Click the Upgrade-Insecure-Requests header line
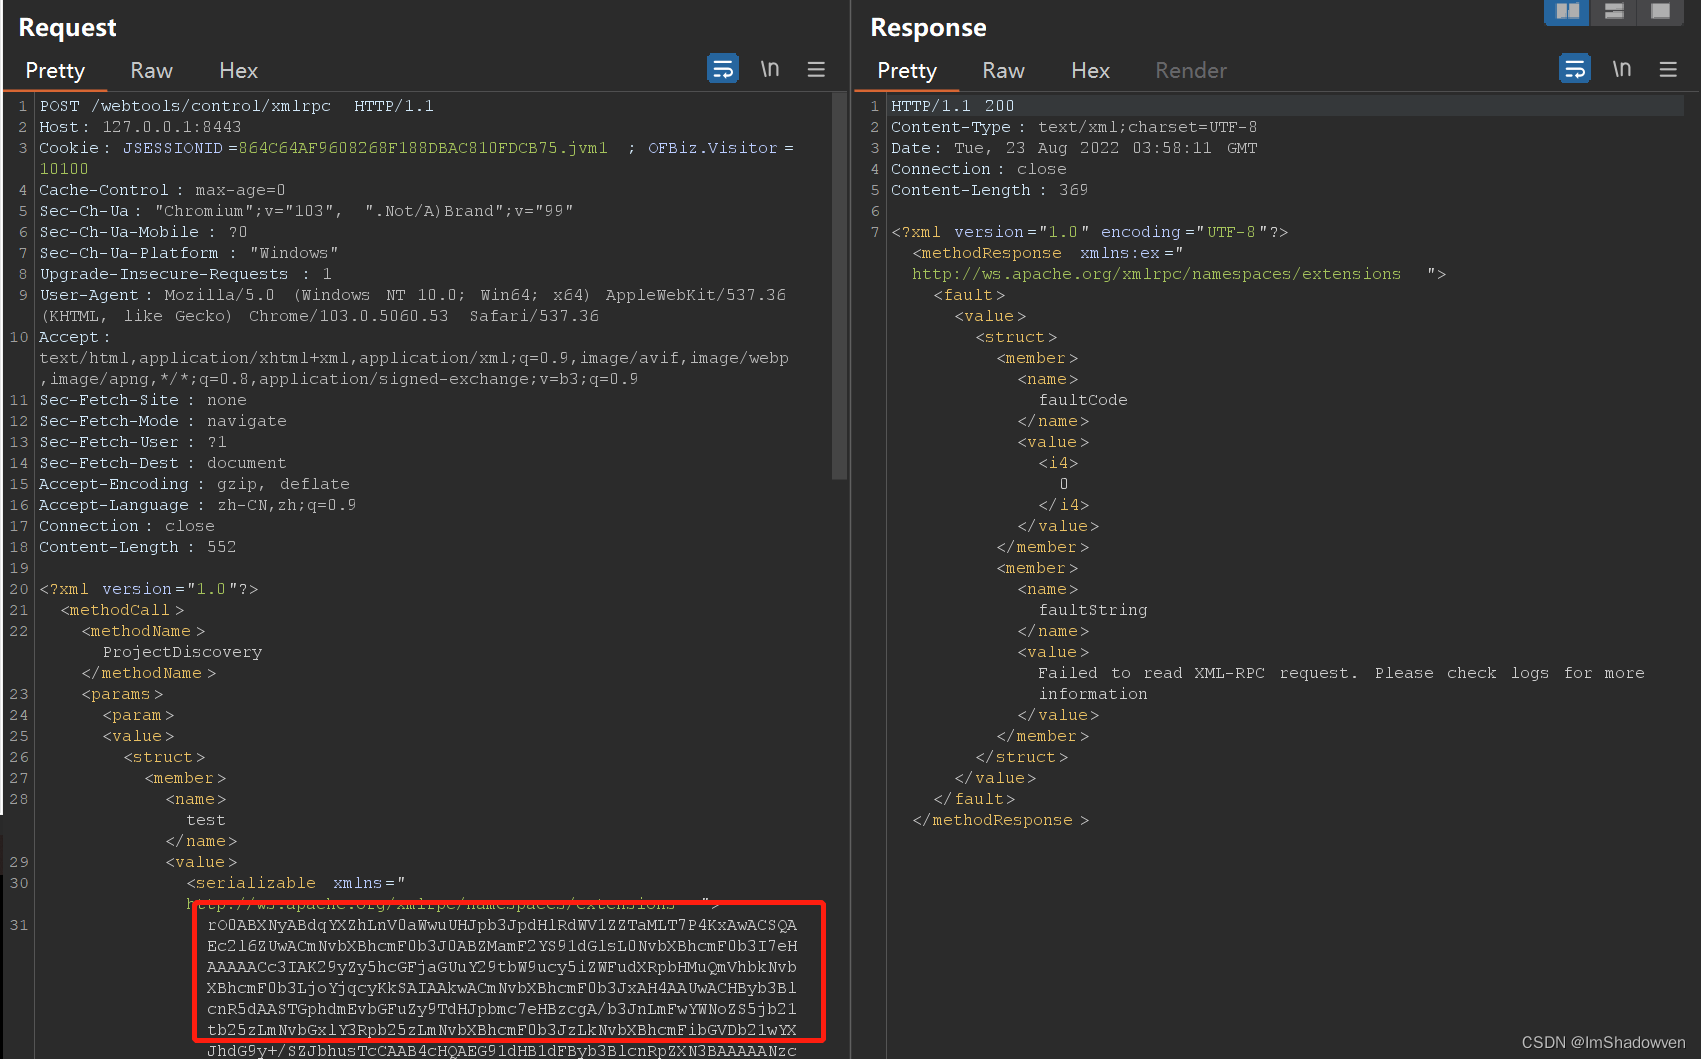Viewport: 1701px width, 1059px height. (x=185, y=274)
